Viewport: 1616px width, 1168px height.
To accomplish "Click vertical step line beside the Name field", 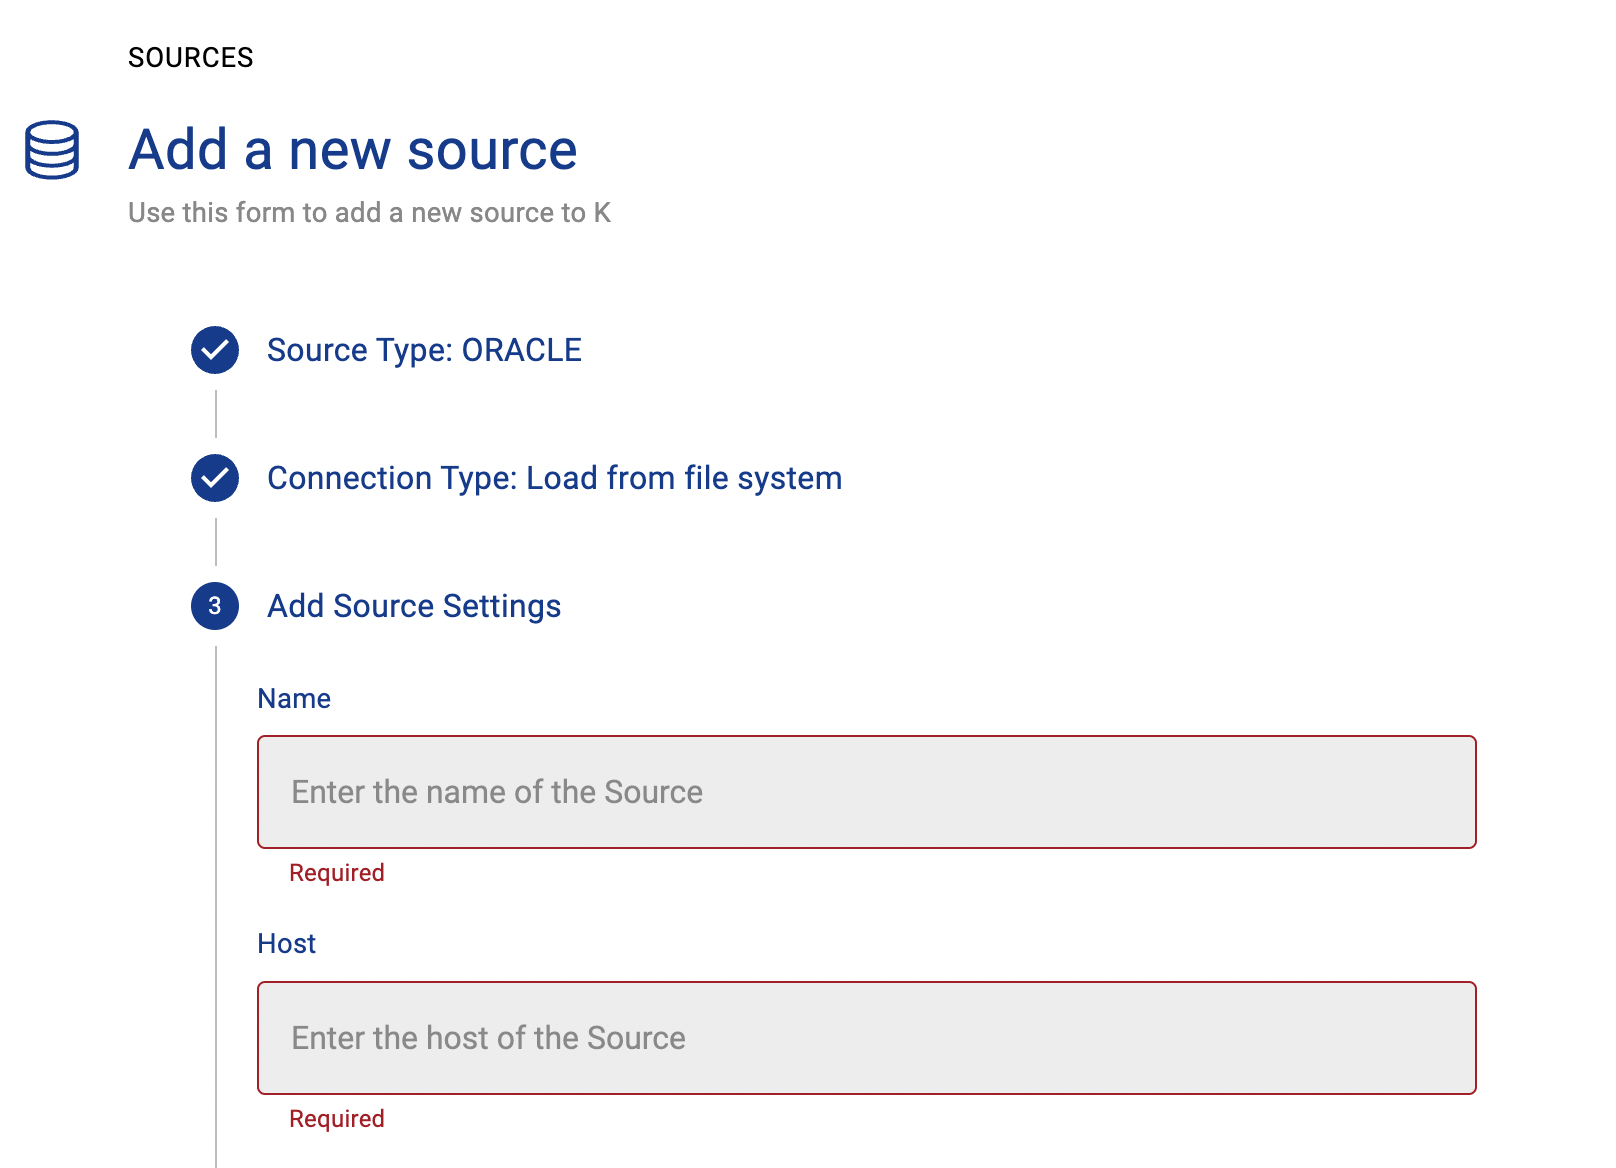I will pyautogui.click(x=216, y=792).
